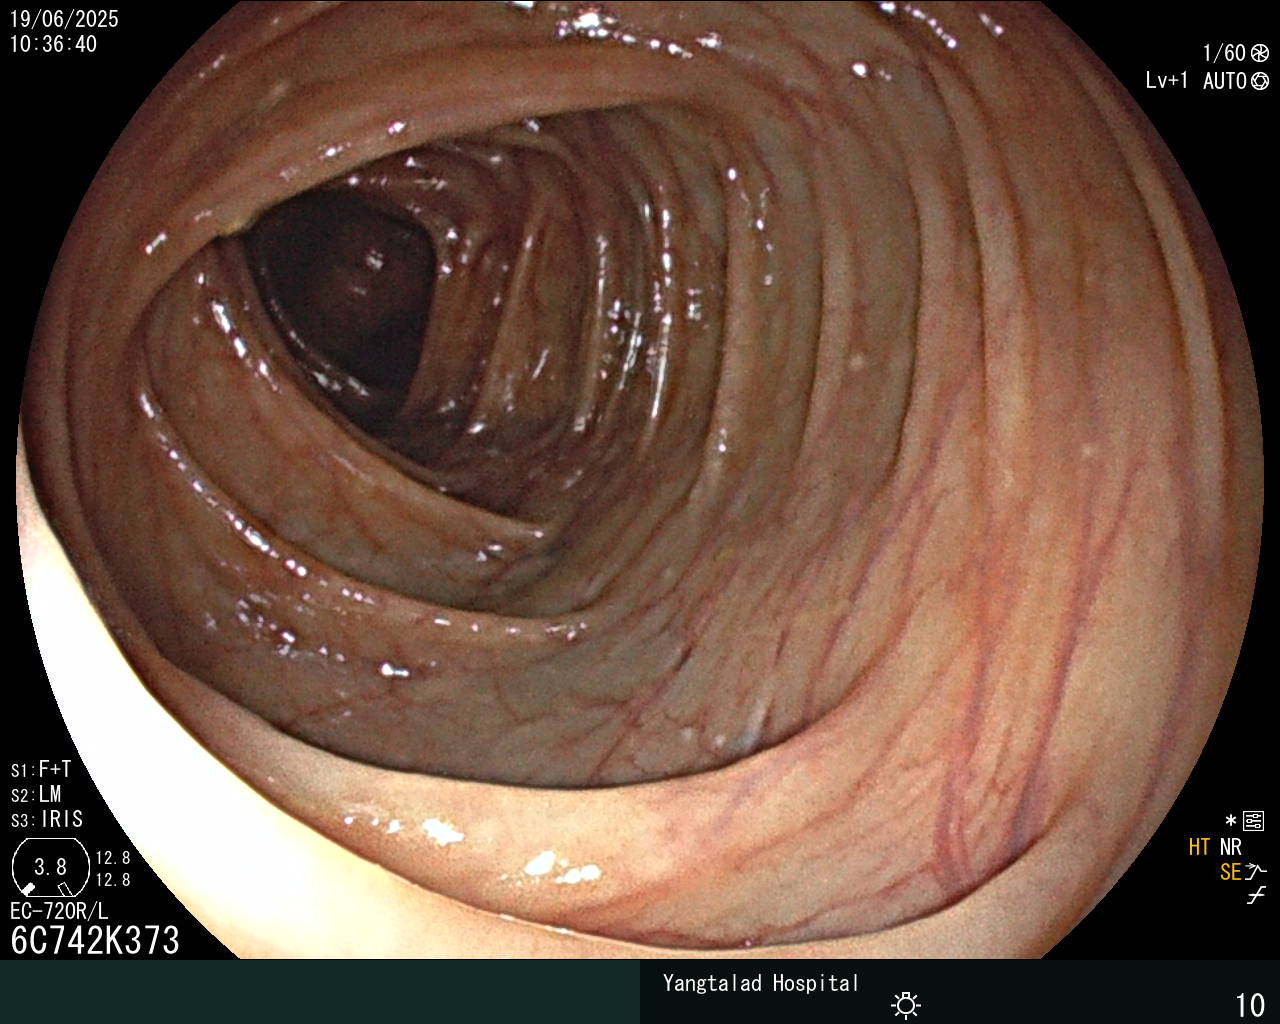Click the scope tip diagram showing 3.8
Screen dimensions: 1280x1024
(50, 867)
